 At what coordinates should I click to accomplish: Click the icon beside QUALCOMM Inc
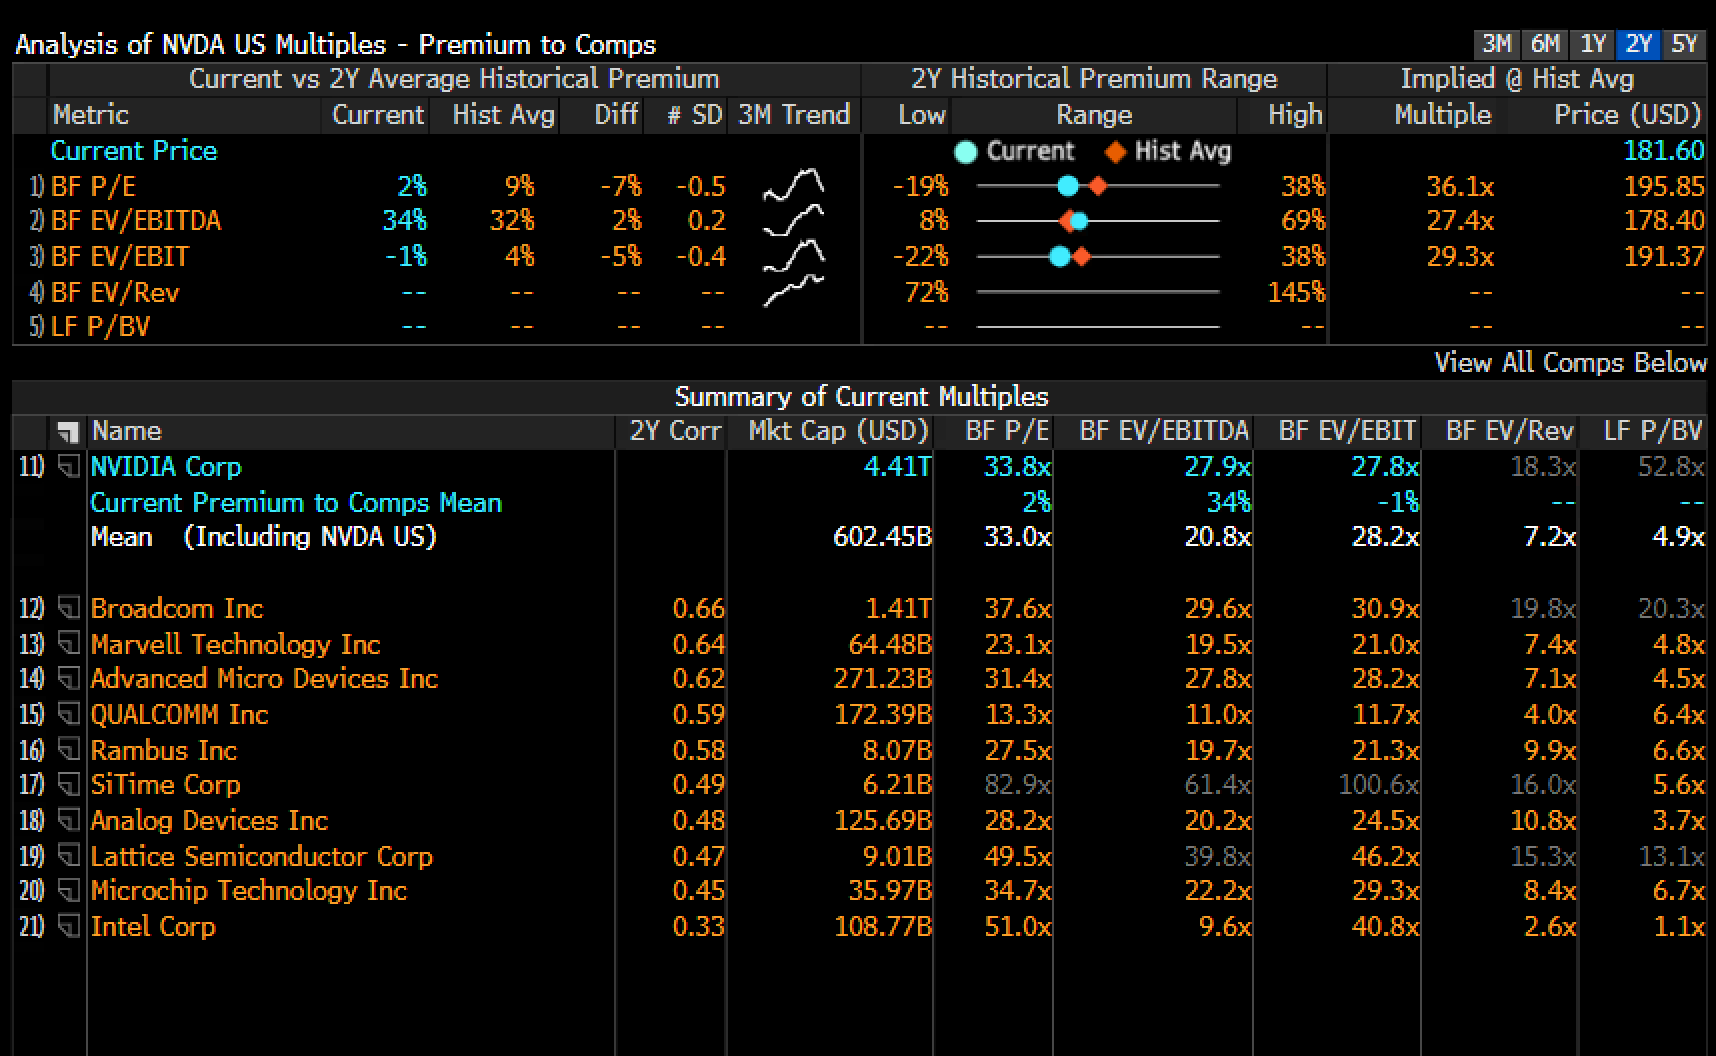[68, 714]
